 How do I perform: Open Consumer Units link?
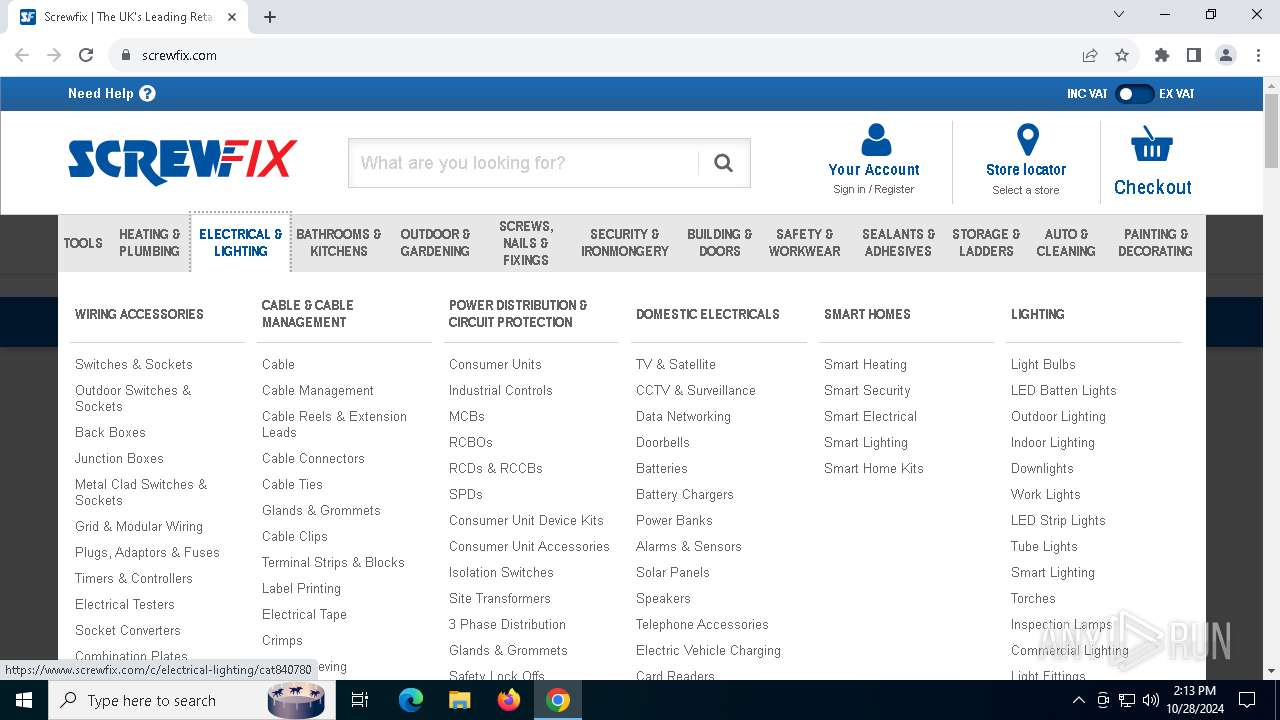pyautogui.click(x=495, y=364)
